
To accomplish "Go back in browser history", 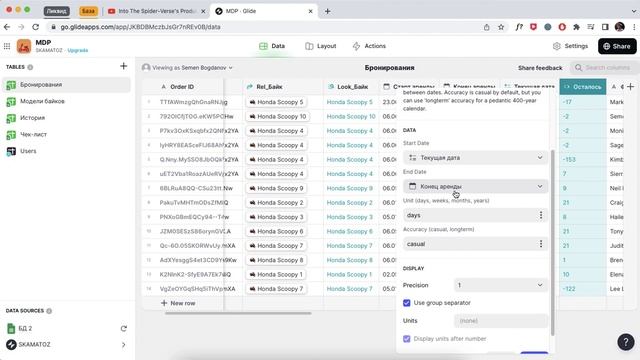I will [7, 27].
